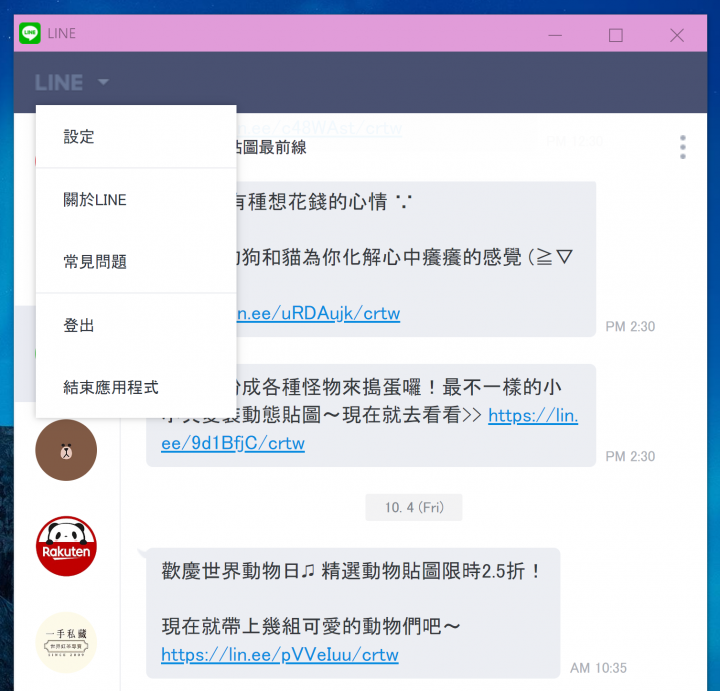Collapse the LINE dropdown arrow in header

click(x=103, y=82)
